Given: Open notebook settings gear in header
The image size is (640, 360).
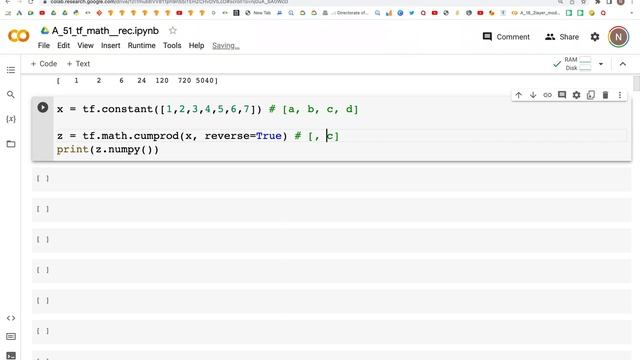Looking at the screenshot, I should pos(595,37).
